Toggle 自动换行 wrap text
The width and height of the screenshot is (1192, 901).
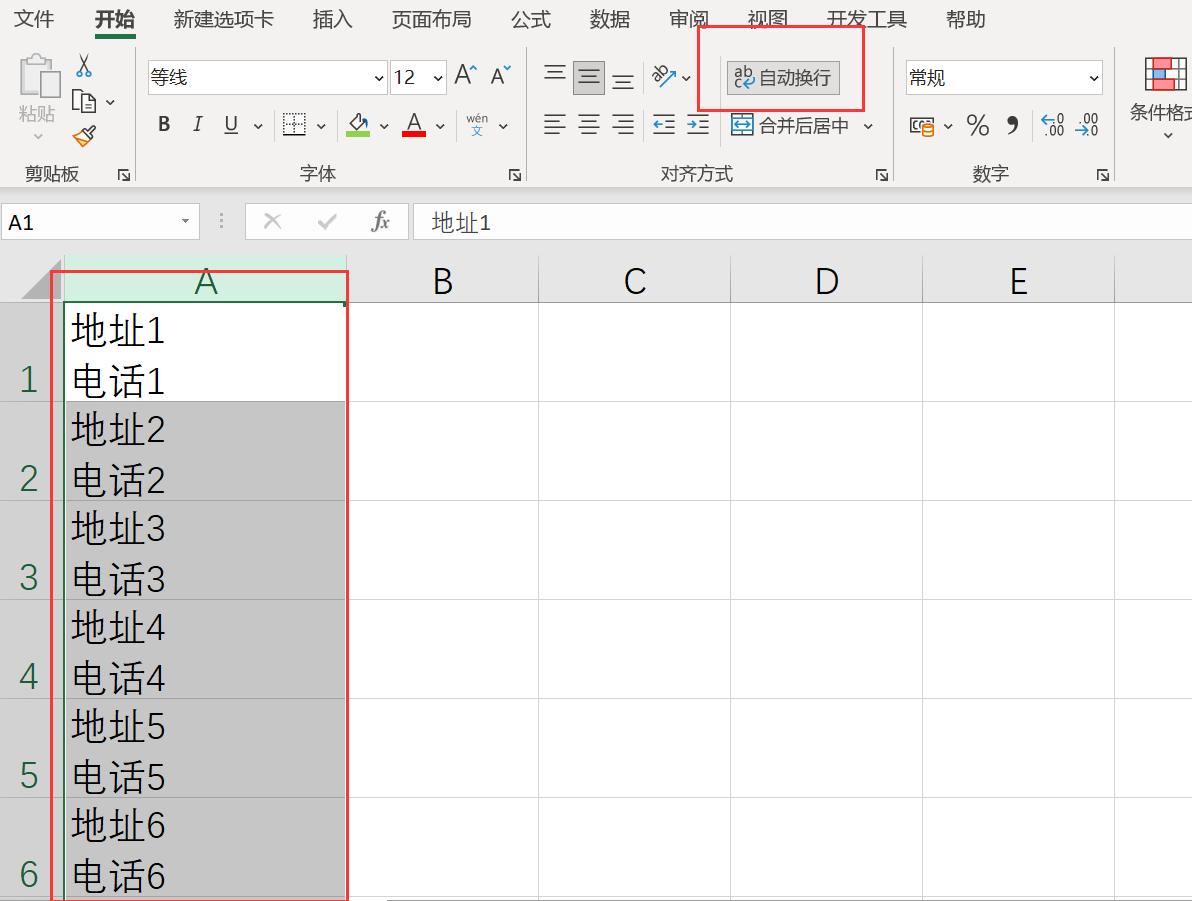(783, 78)
